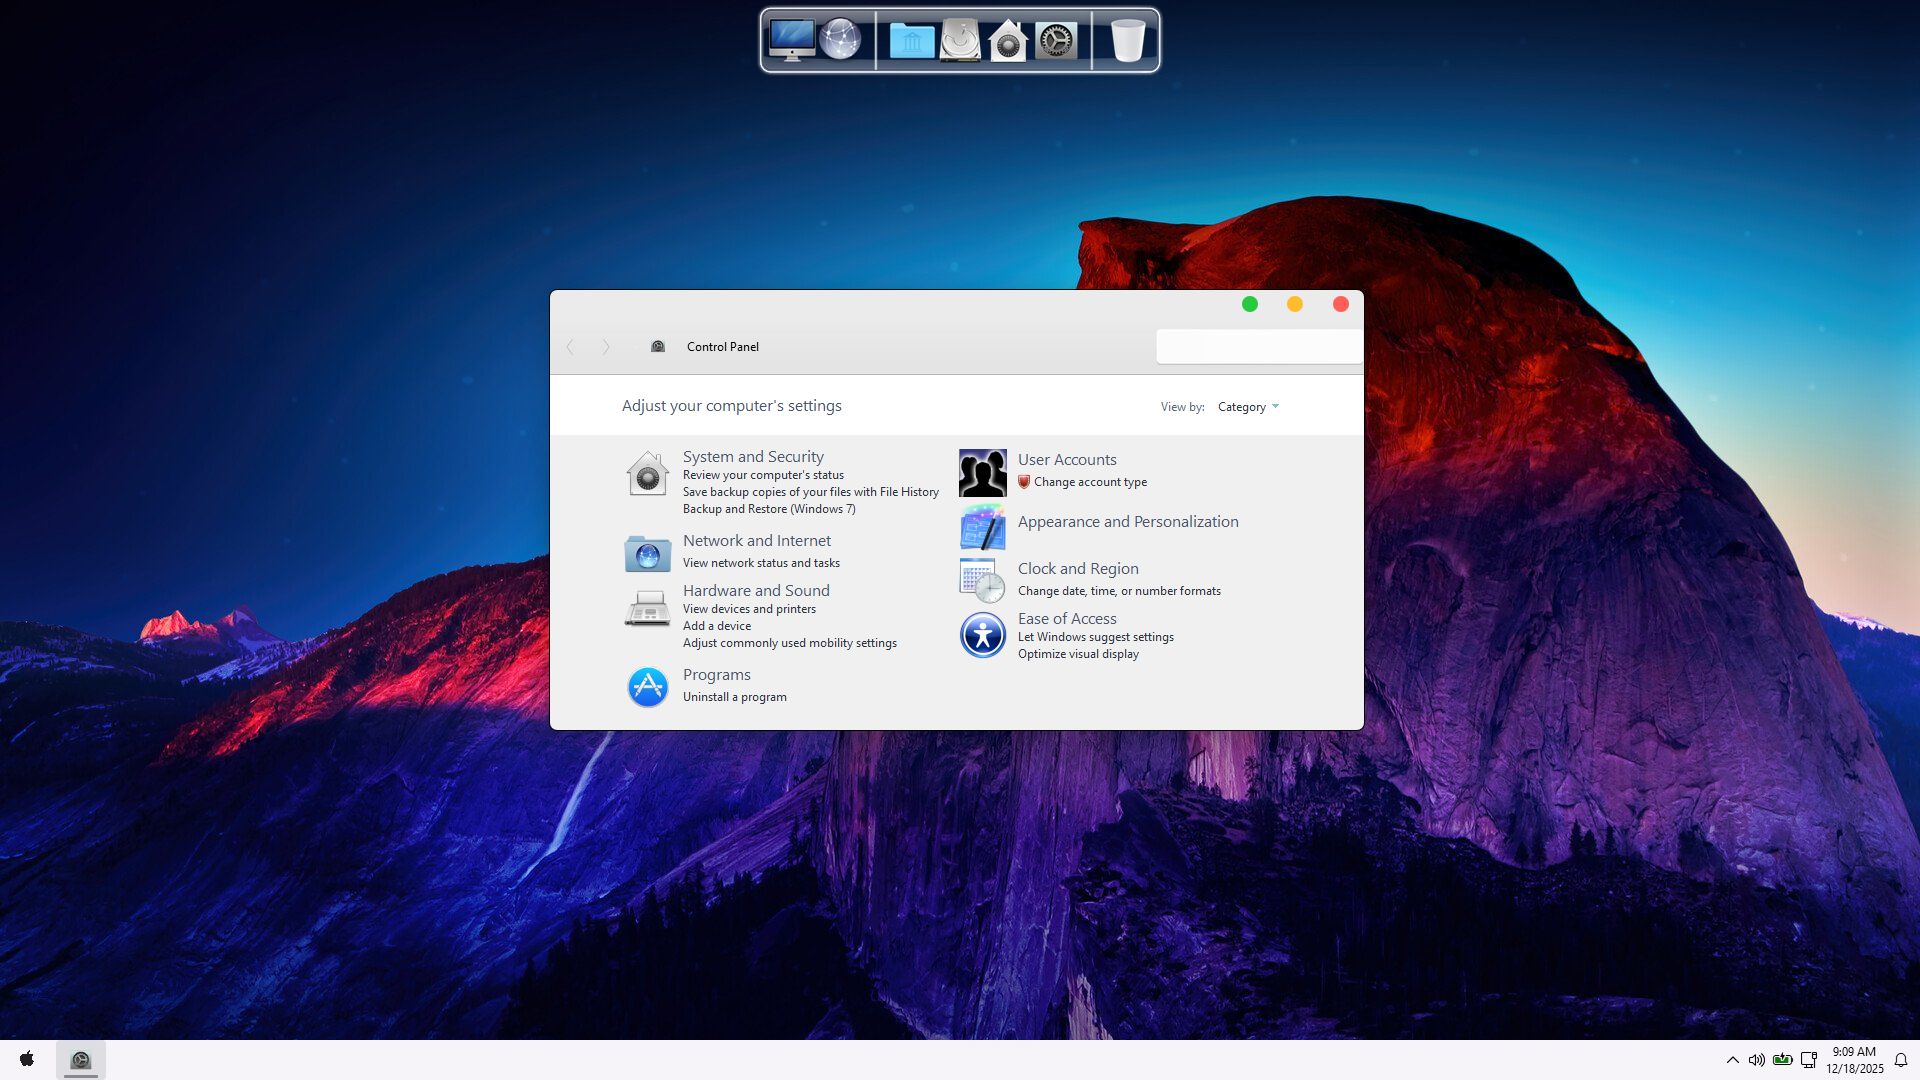This screenshot has width=1920, height=1080.
Task: Open the Change account type link
Action: (x=1090, y=482)
